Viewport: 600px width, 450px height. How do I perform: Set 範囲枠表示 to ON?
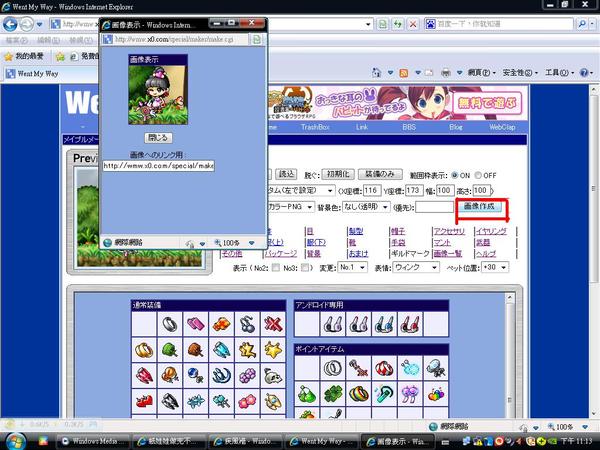[455, 175]
